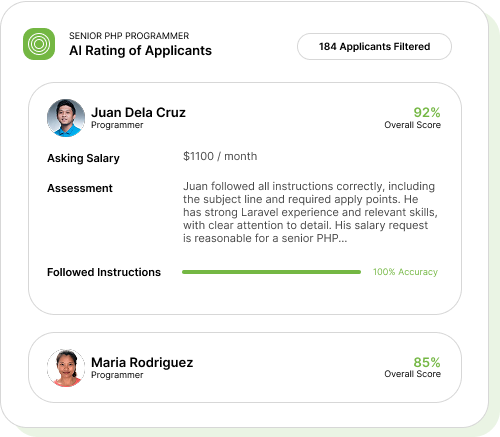Select the Juan Dela Cruz name
500x437 pixels.
point(138,112)
